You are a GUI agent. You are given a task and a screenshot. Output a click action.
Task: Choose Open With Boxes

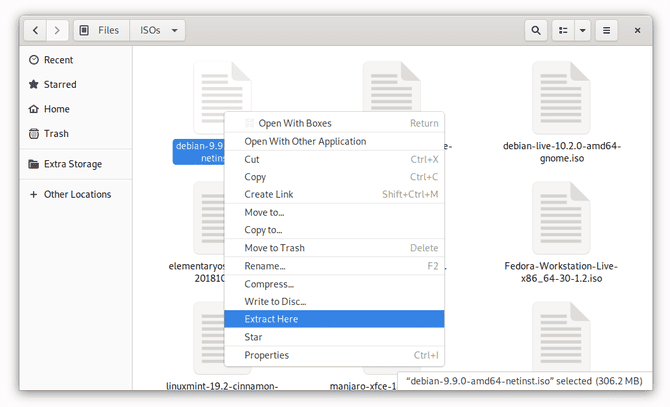[x=334, y=123]
